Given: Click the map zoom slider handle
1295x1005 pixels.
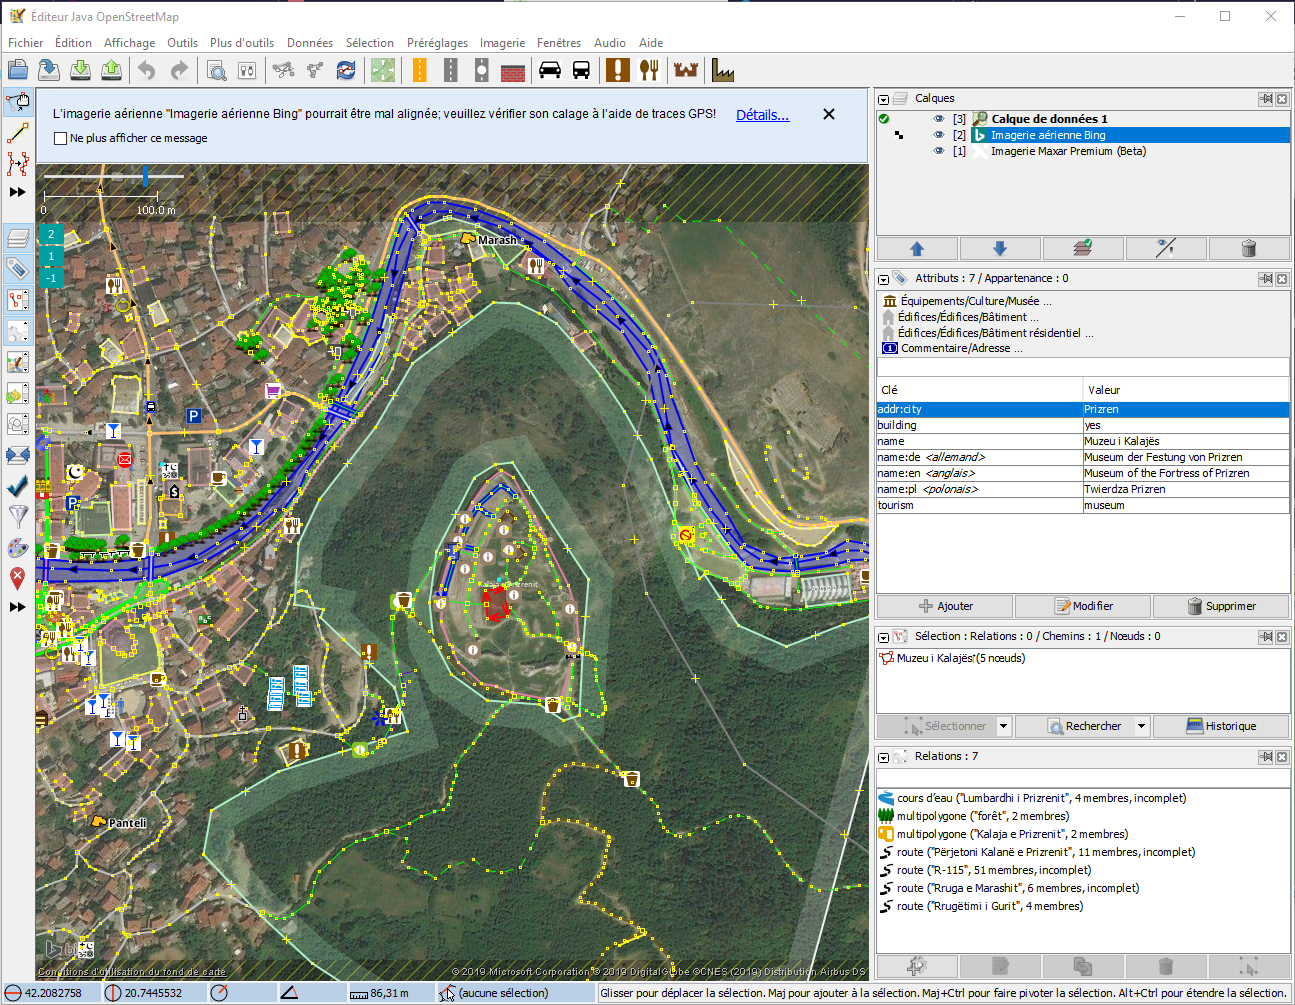Looking at the screenshot, I should pos(146,177).
